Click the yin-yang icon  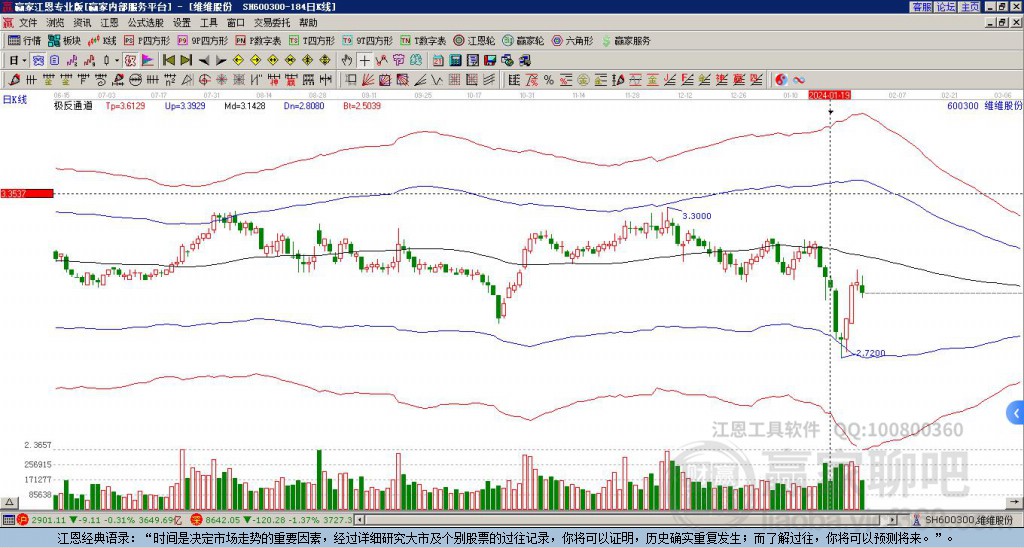coord(781,80)
